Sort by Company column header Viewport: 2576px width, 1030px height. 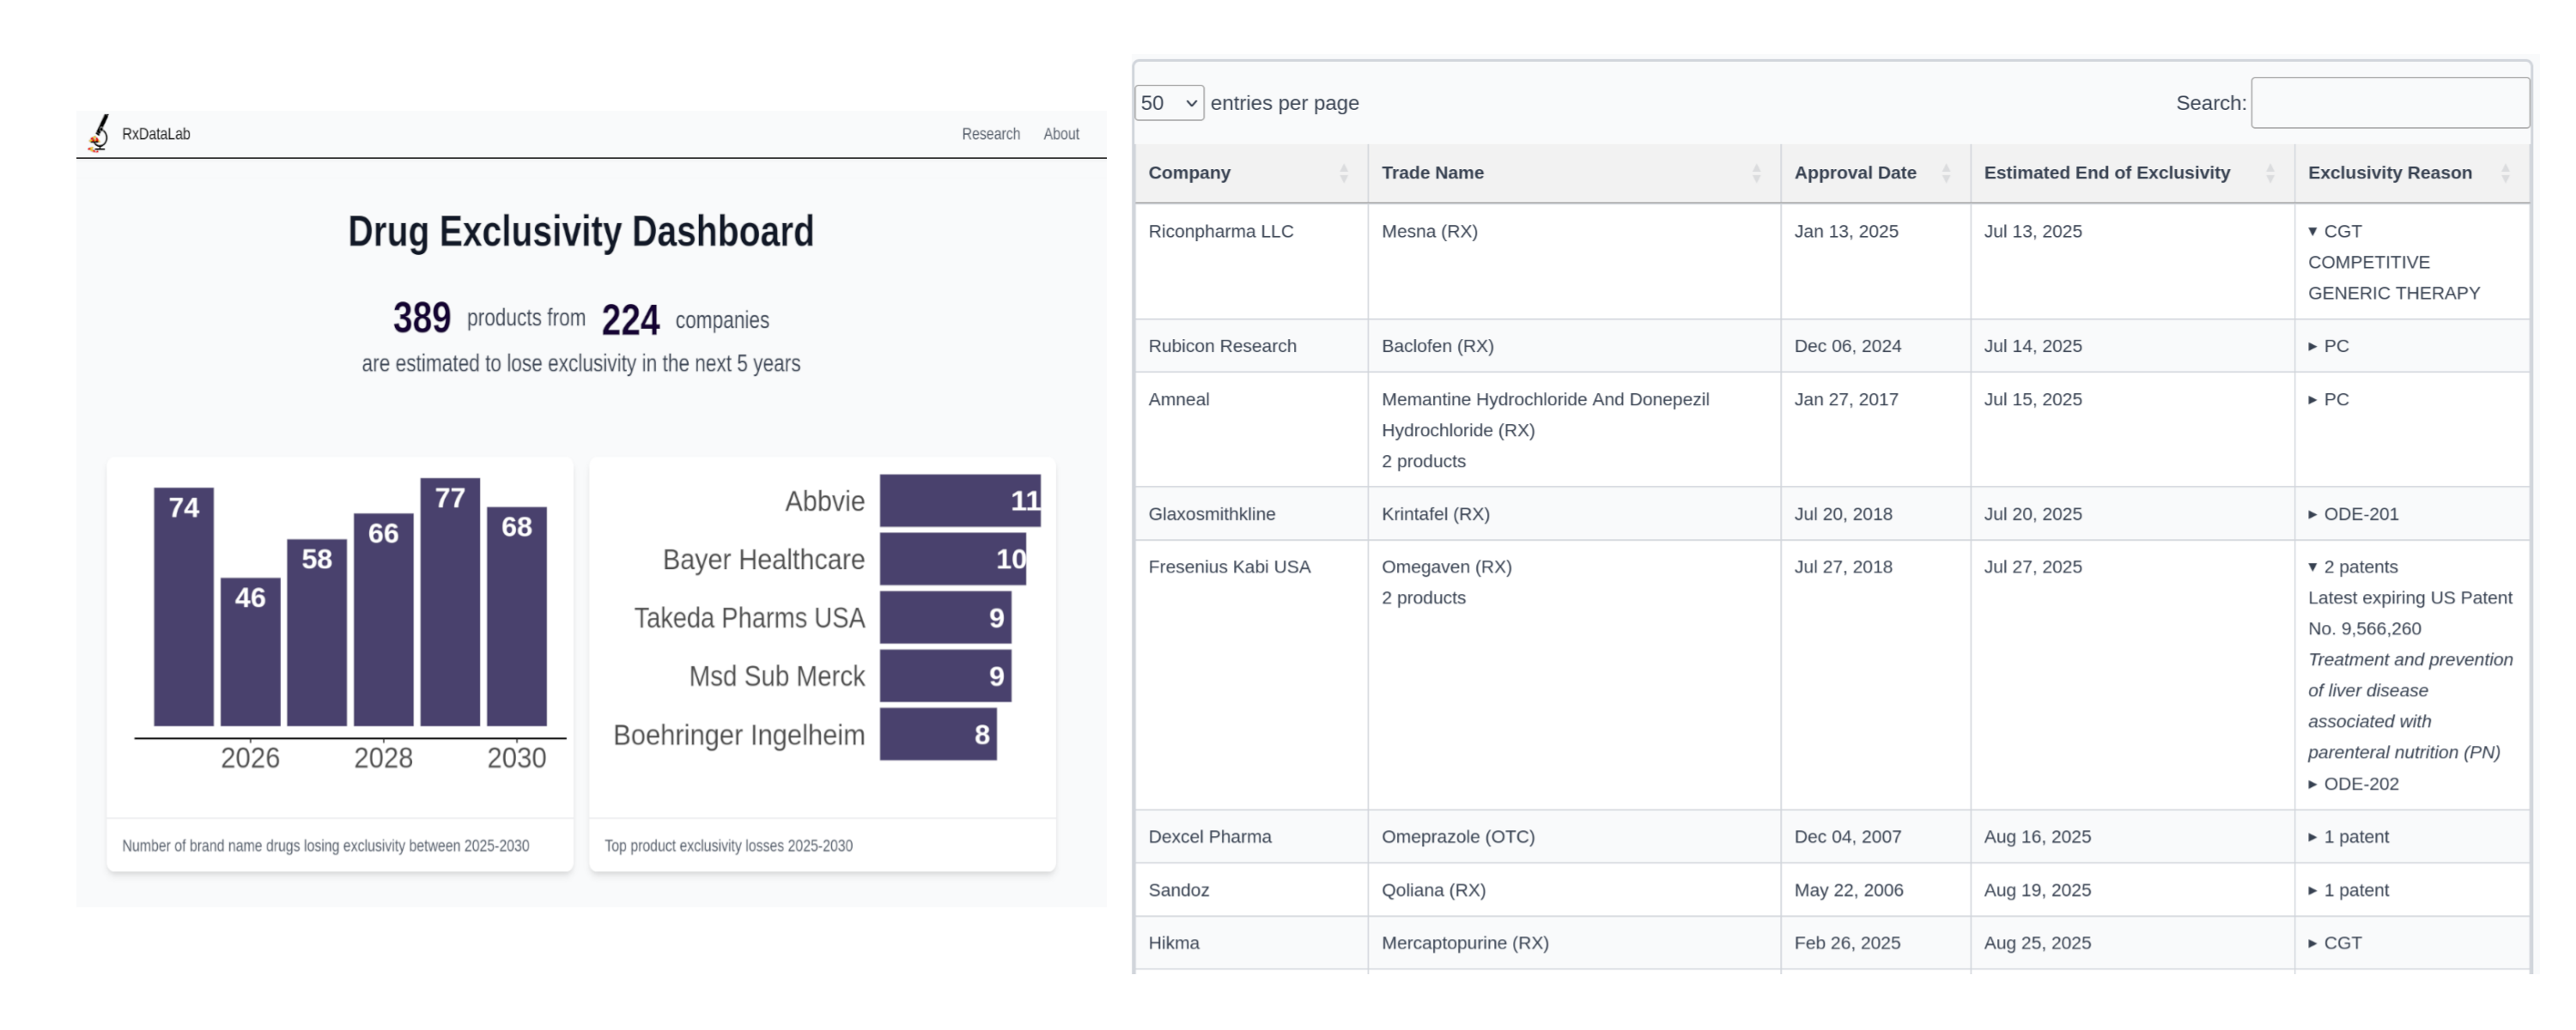click(1250, 173)
